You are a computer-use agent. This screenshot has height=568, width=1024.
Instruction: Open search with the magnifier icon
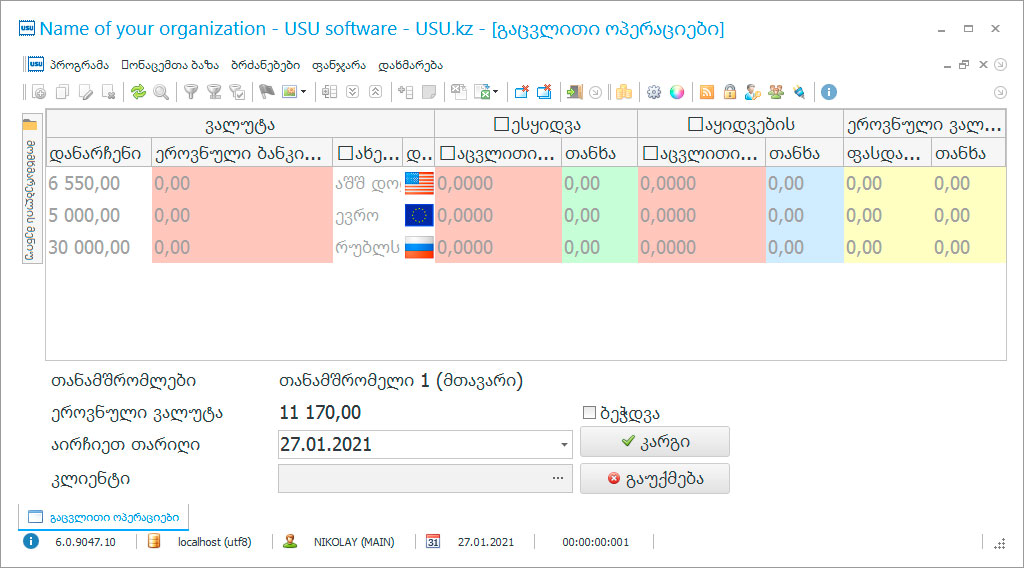[161, 92]
